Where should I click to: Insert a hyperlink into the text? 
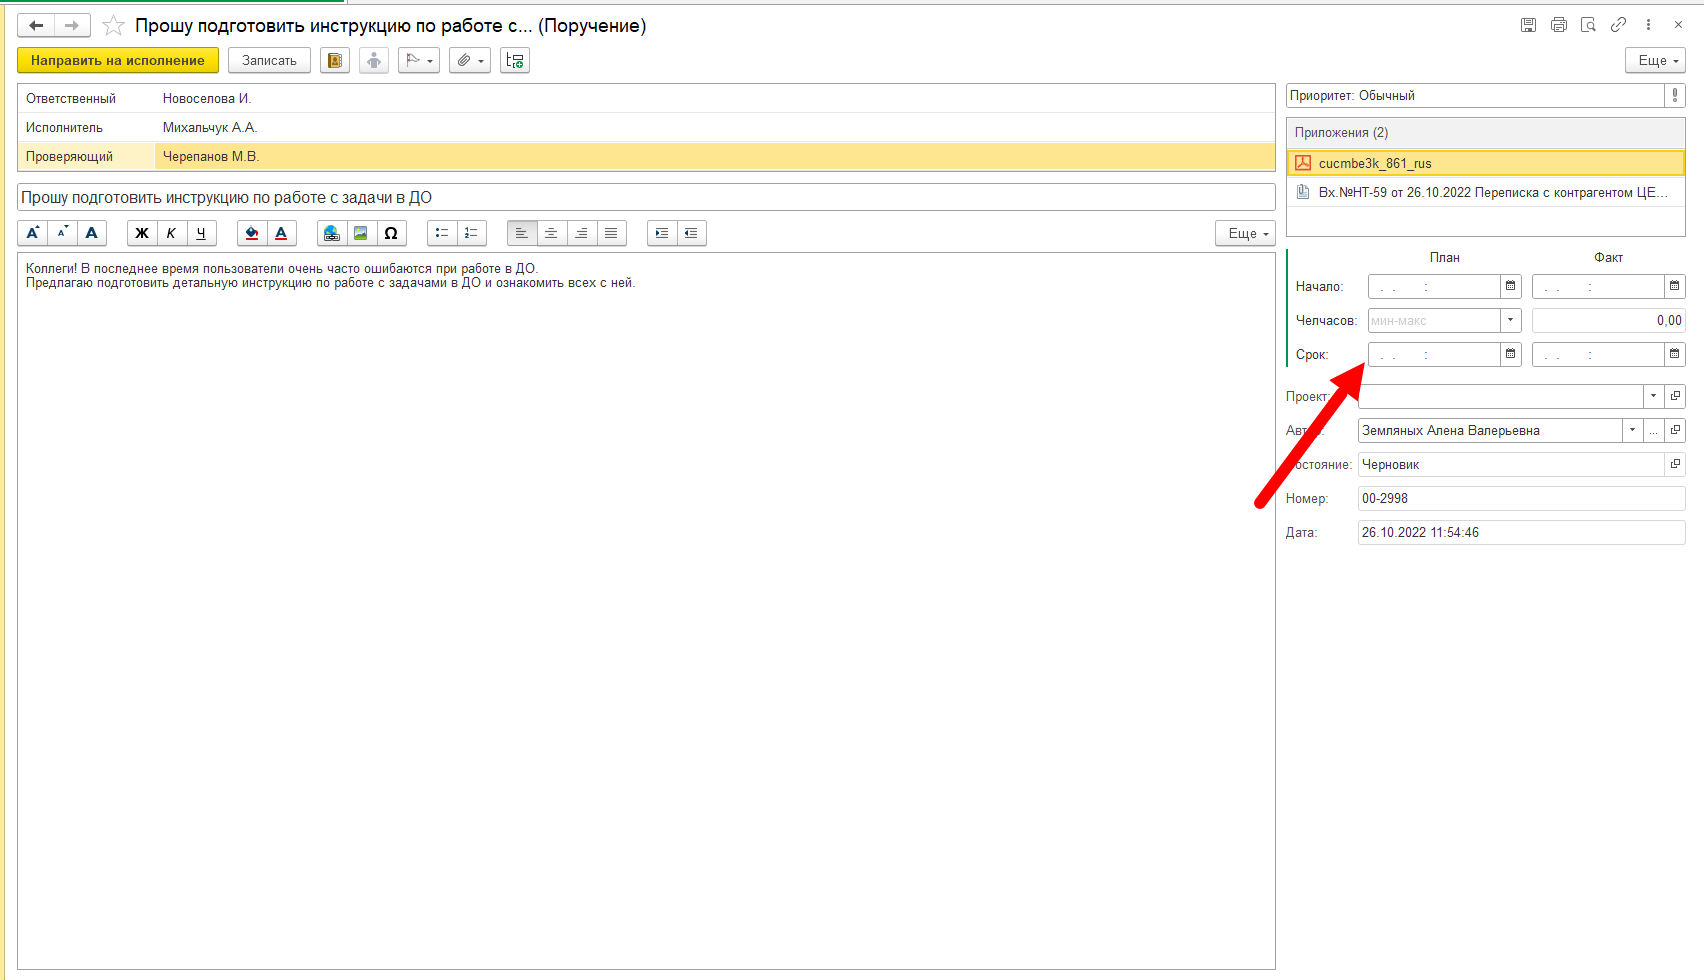coord(332,233)
